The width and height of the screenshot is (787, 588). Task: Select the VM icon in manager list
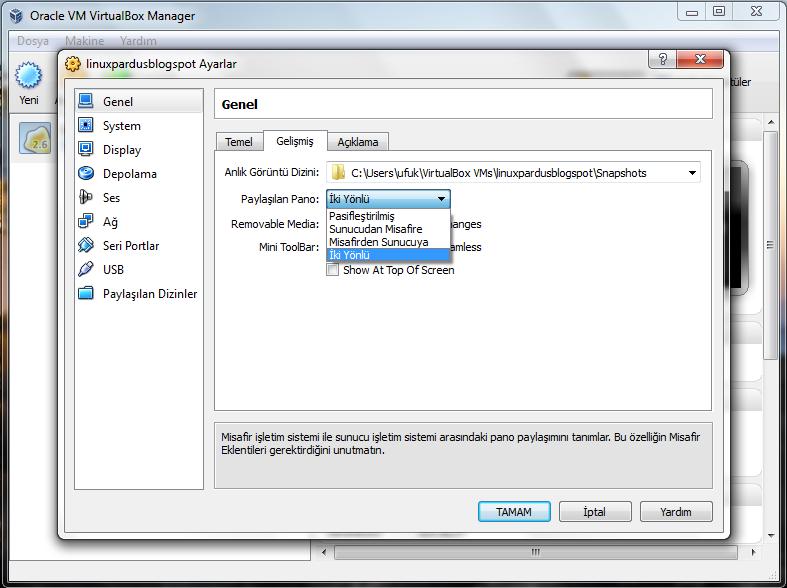coord(35,138)
